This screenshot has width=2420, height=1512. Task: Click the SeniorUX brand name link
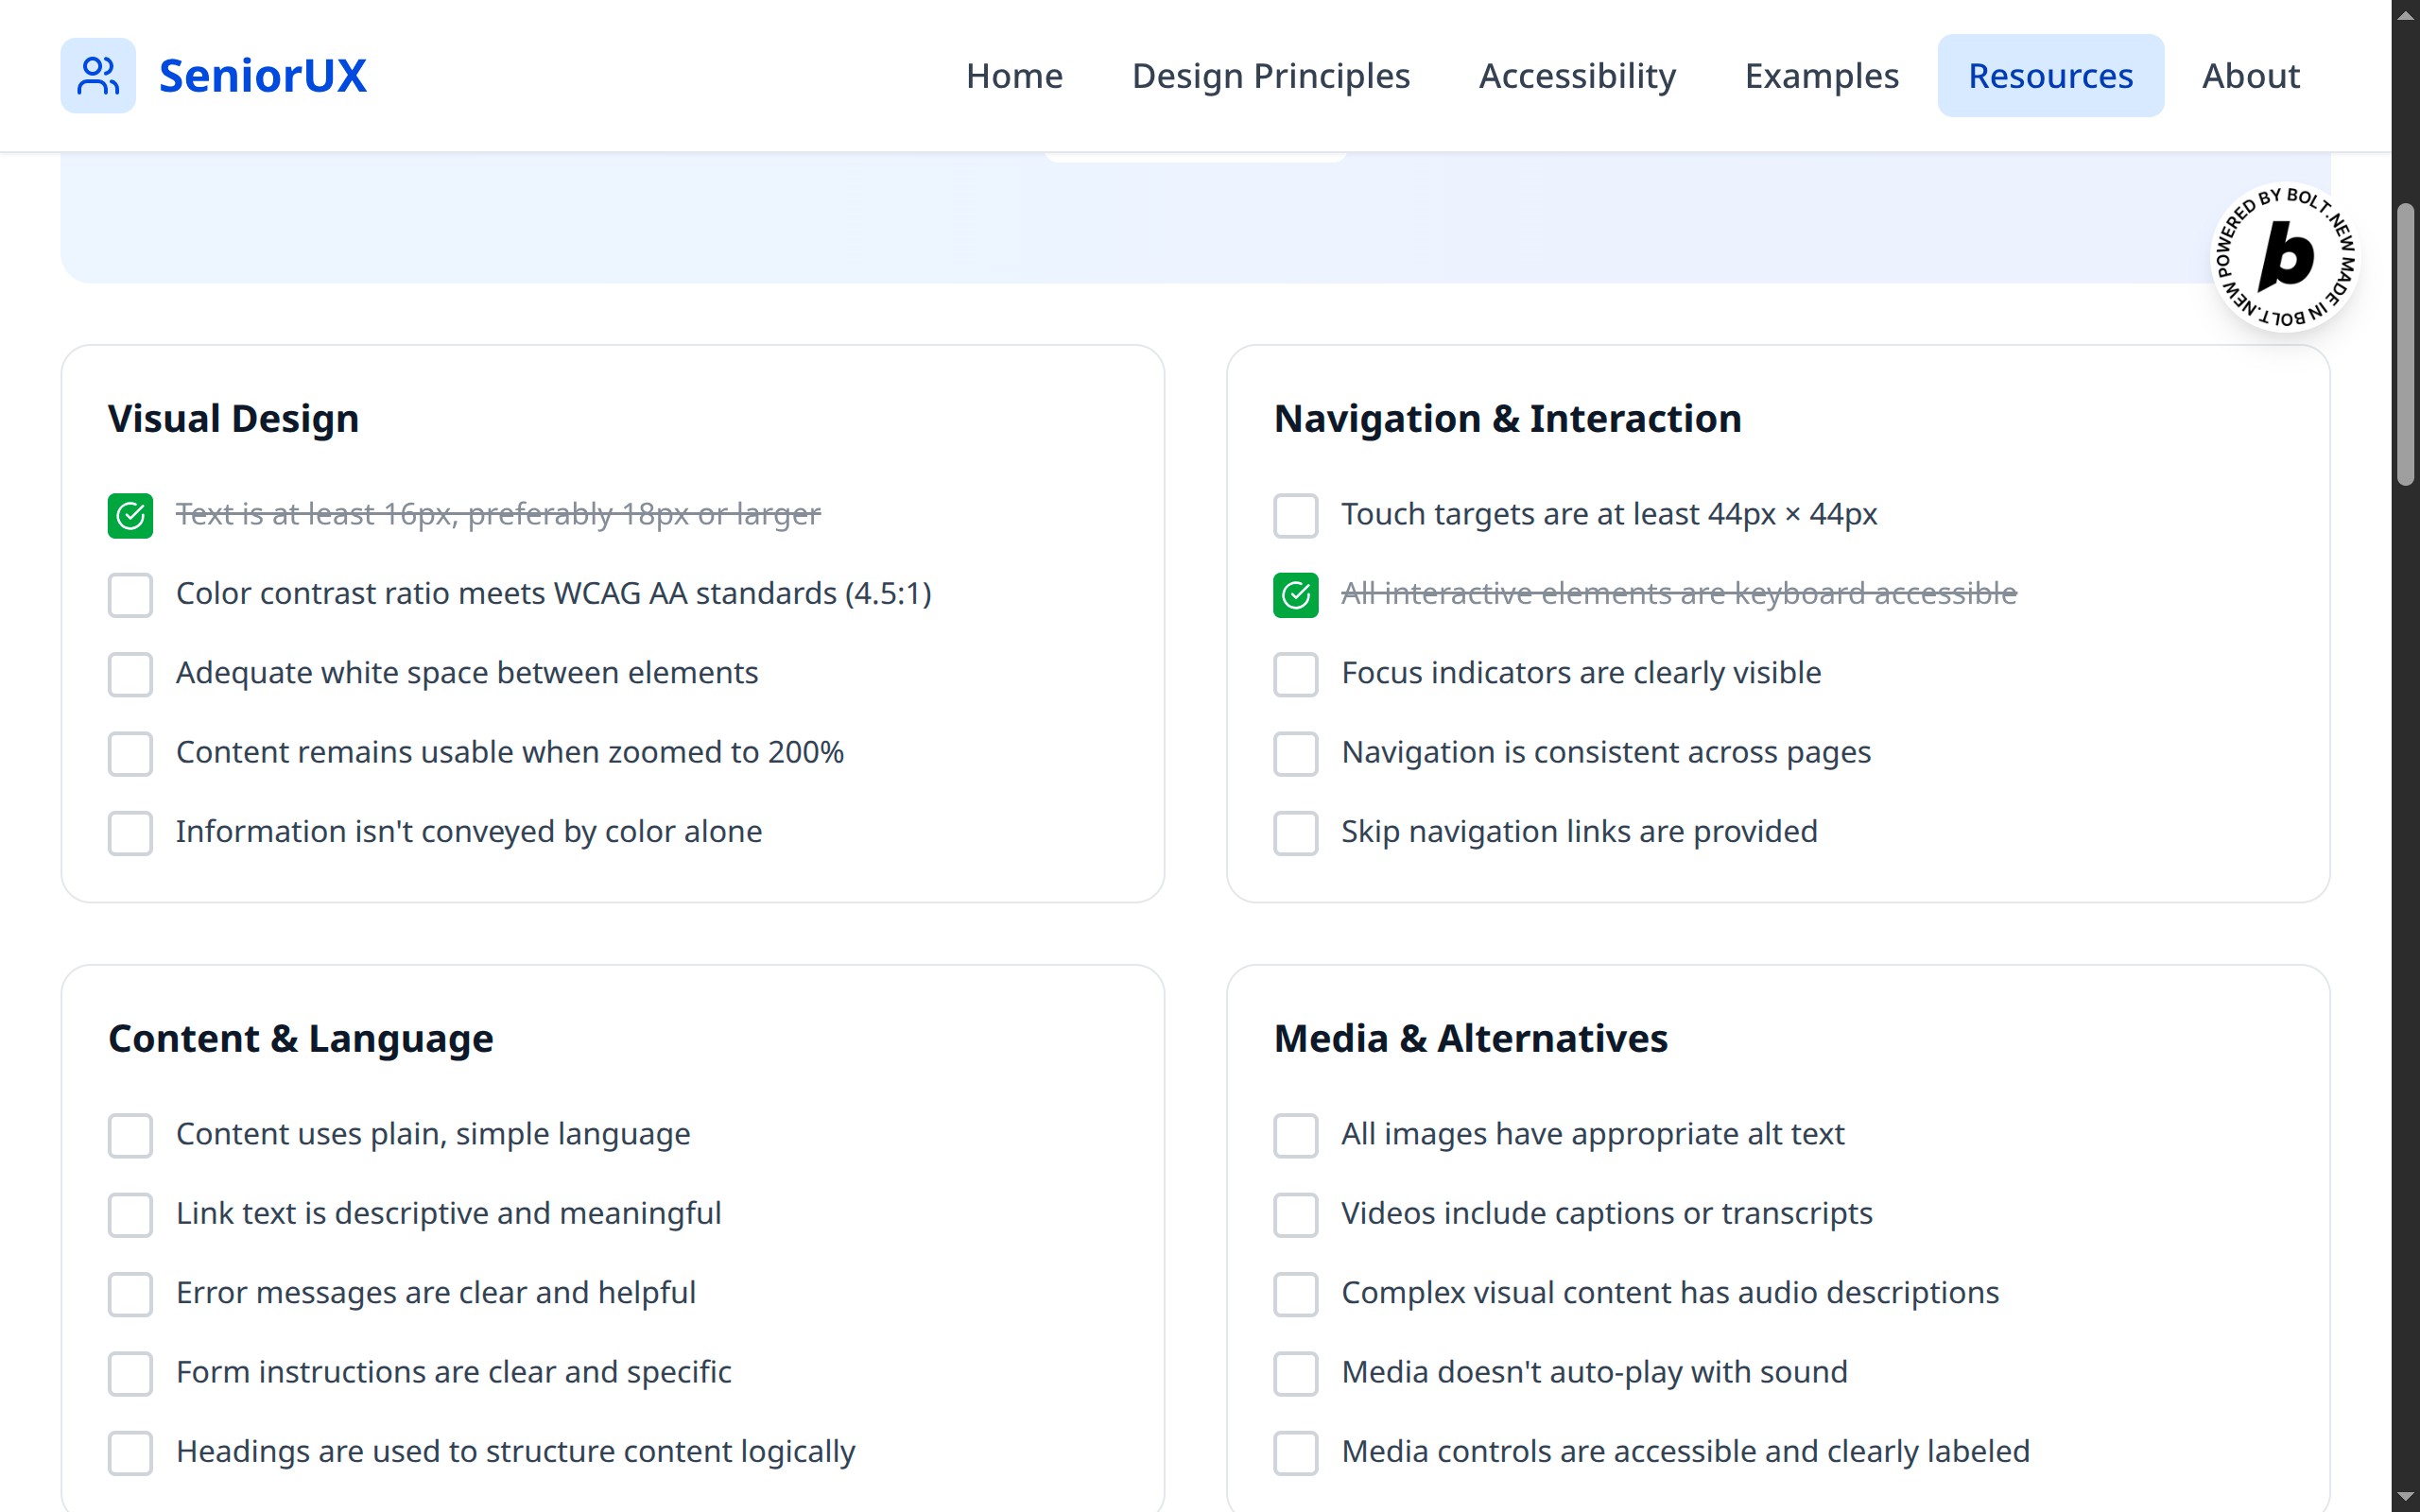263,76
